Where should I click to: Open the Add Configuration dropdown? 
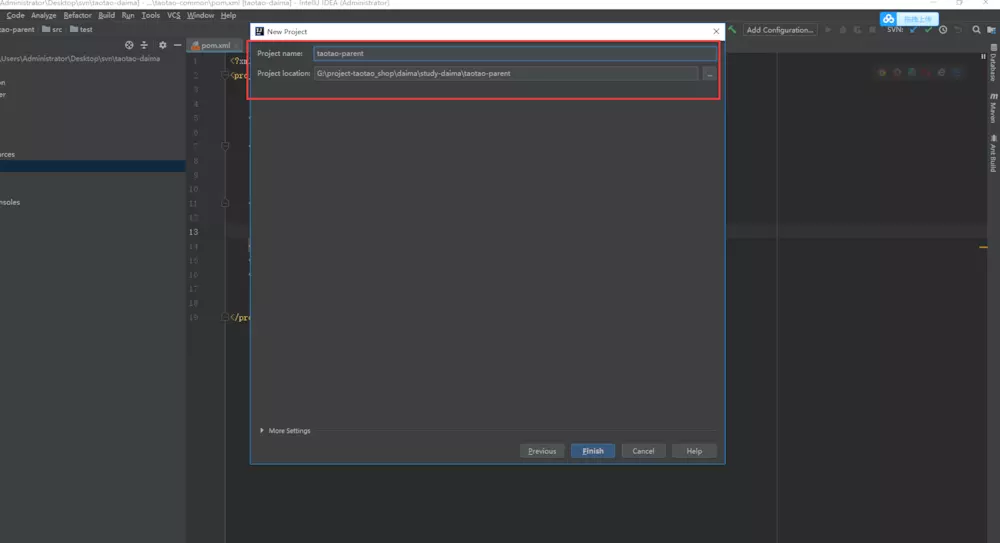coord(779,30)
